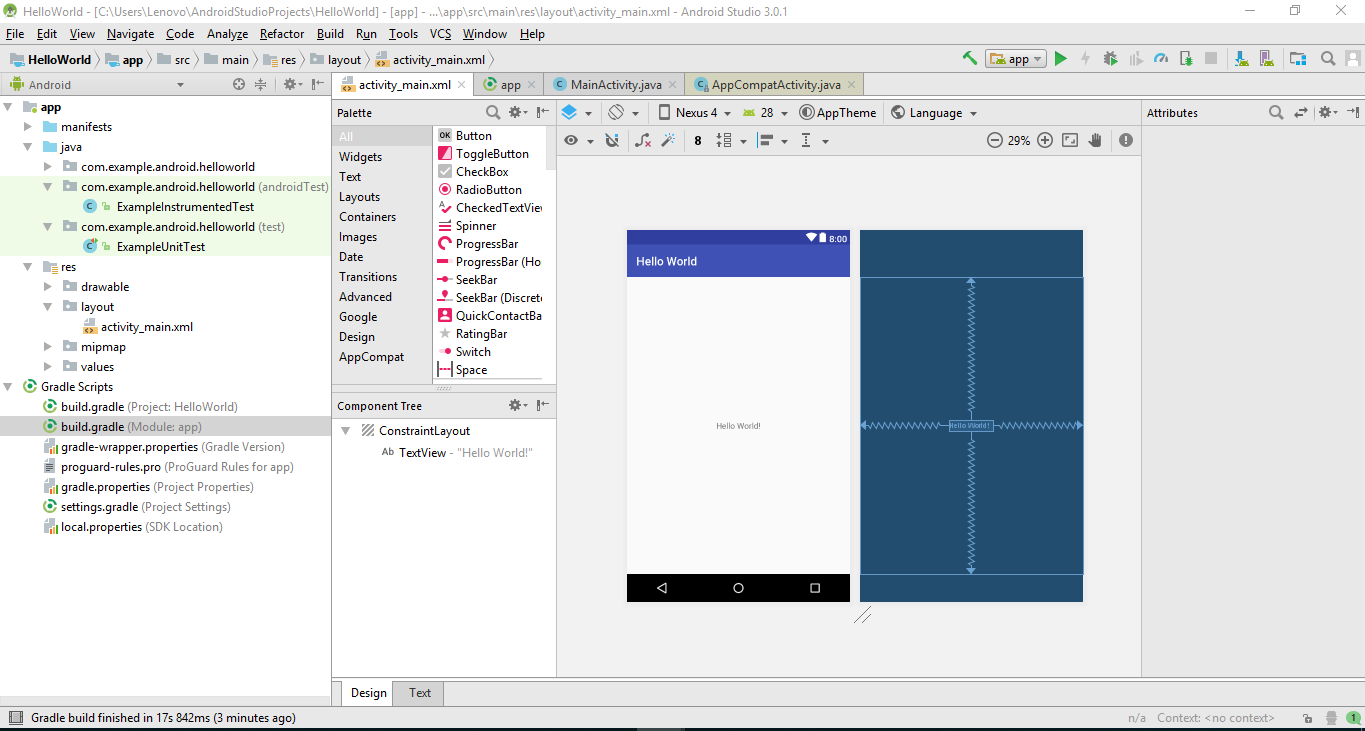The image size is (1365, 731).
Task: Zoom in with the plus magnifier icon
Action: coord(1044,140)
